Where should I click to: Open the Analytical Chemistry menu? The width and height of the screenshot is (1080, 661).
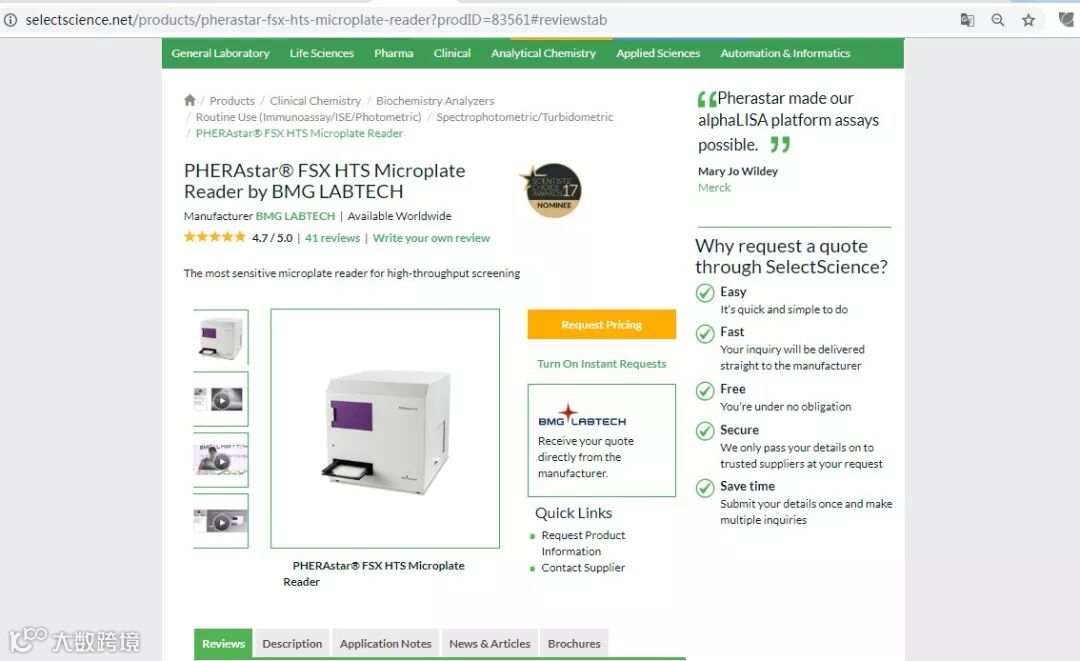[x=543, y=53]
